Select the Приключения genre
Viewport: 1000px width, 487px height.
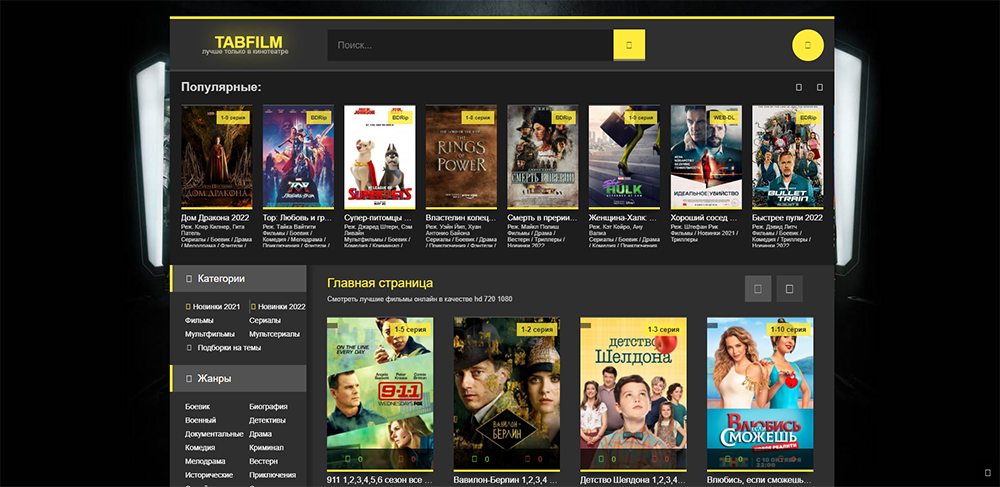tap(272, 476)
